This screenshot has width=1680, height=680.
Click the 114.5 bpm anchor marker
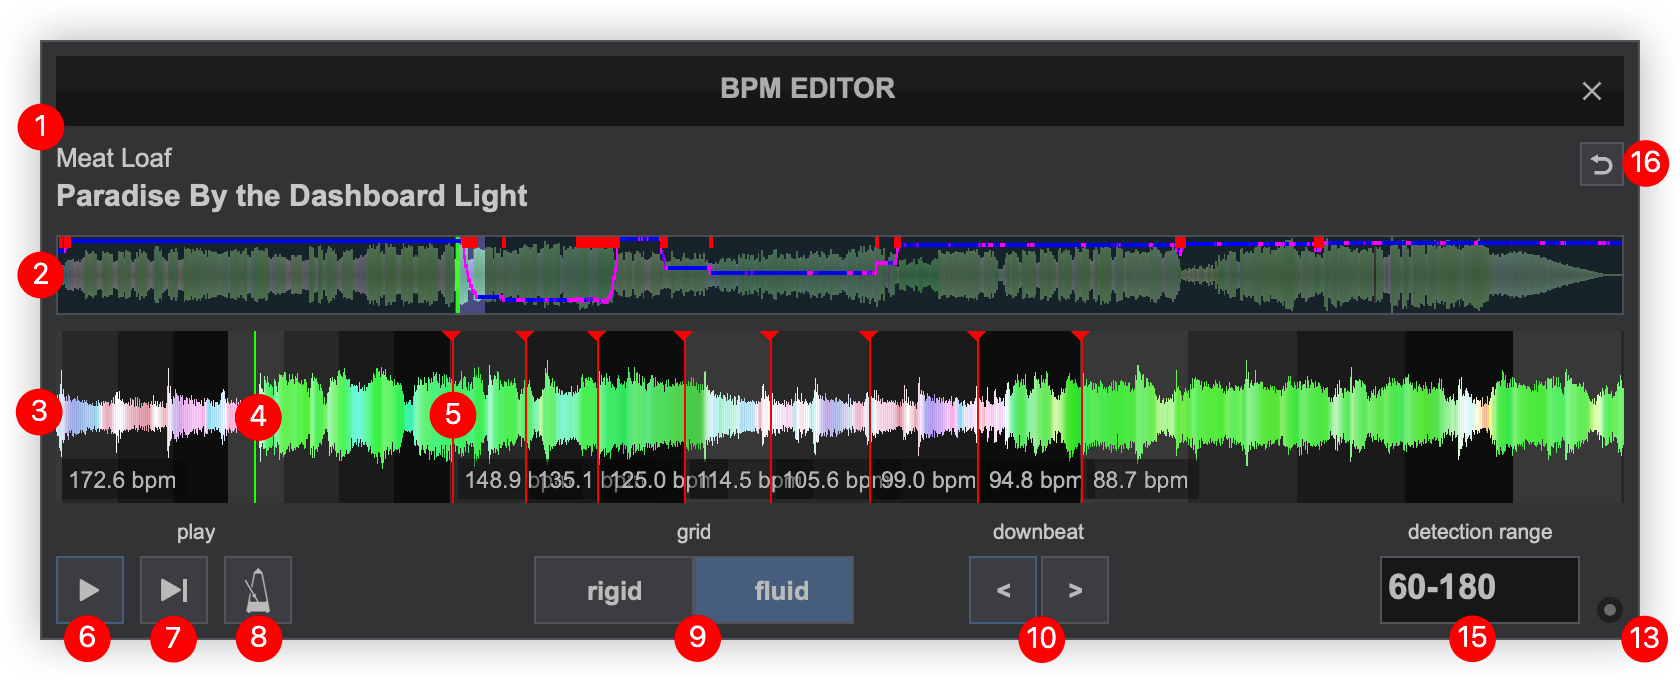click(683, 337)
